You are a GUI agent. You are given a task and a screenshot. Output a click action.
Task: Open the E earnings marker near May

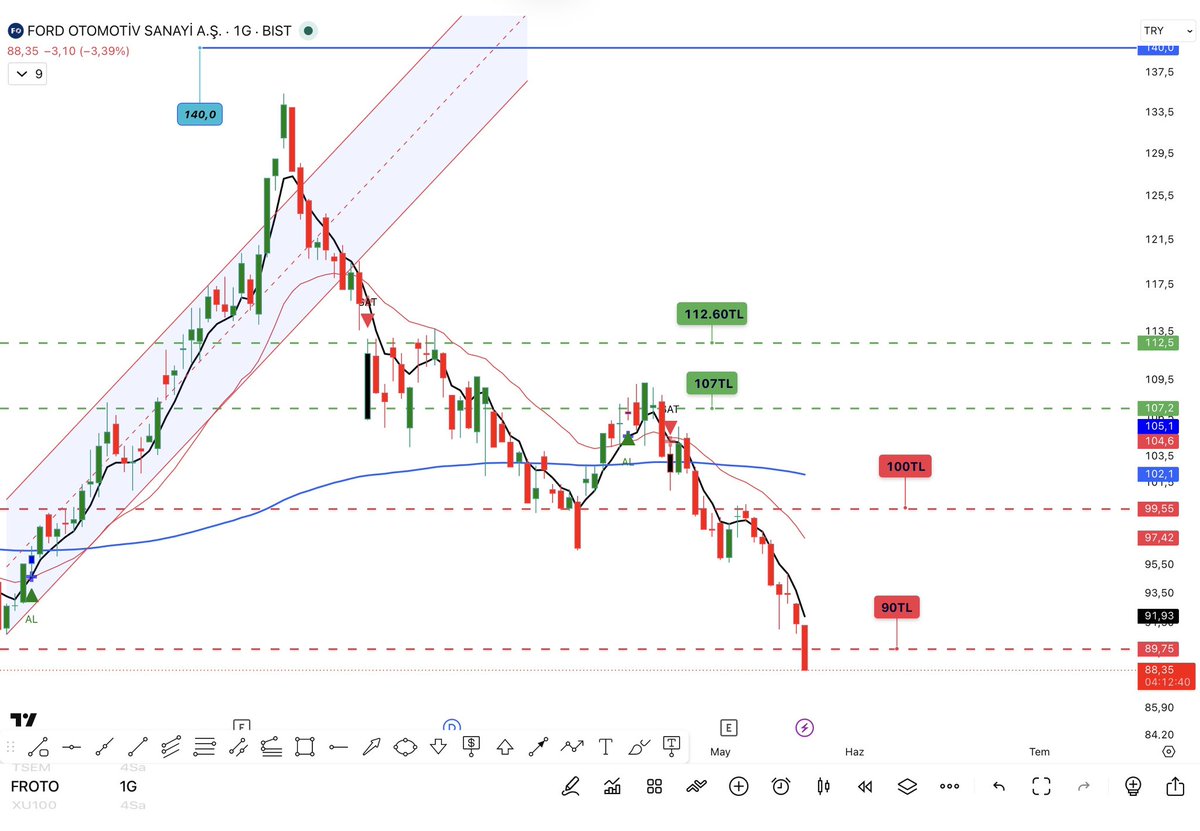(728, 727)
